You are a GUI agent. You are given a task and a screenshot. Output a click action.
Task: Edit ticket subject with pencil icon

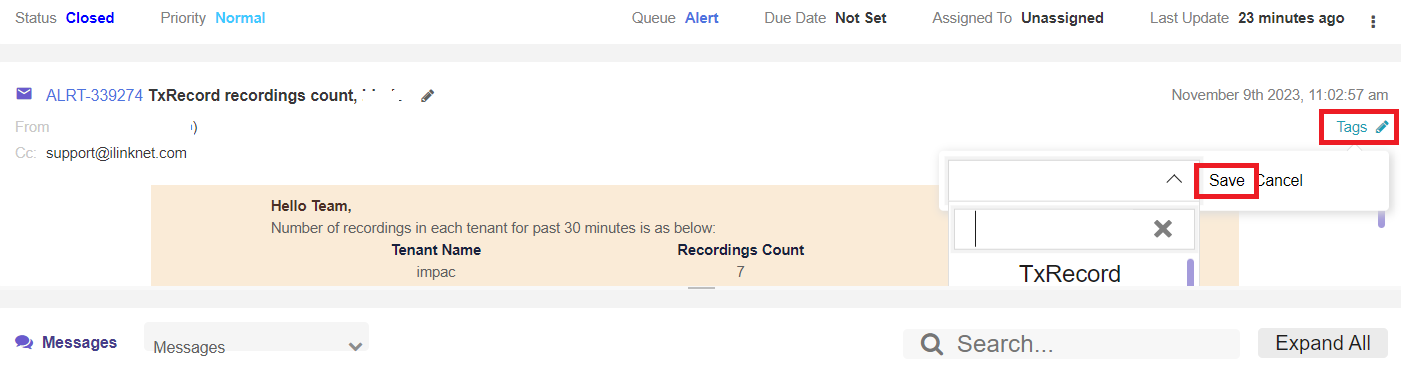tap(428, 96)
